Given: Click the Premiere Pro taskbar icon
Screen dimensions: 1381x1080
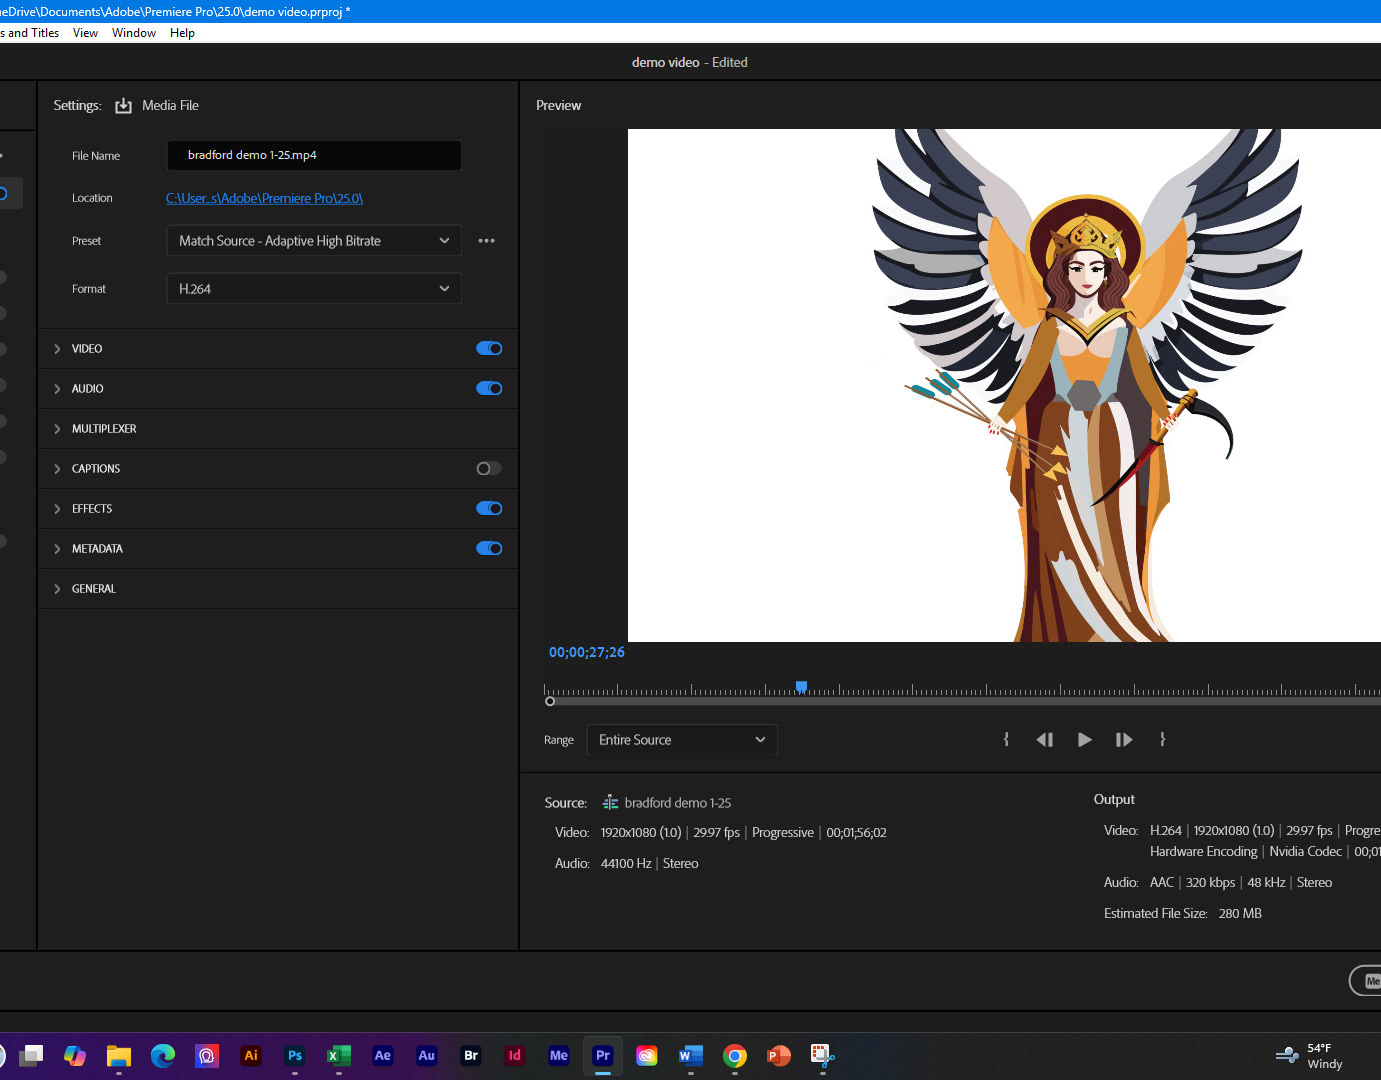Looking at the screenshot, I should 603,1056.
